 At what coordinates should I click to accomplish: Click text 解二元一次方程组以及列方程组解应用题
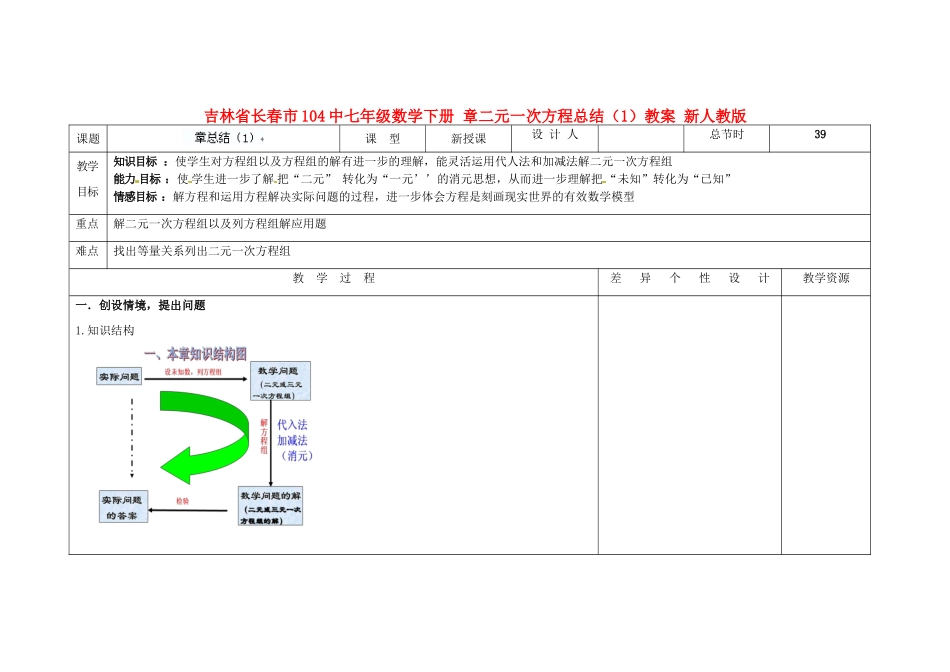point(220,224)
